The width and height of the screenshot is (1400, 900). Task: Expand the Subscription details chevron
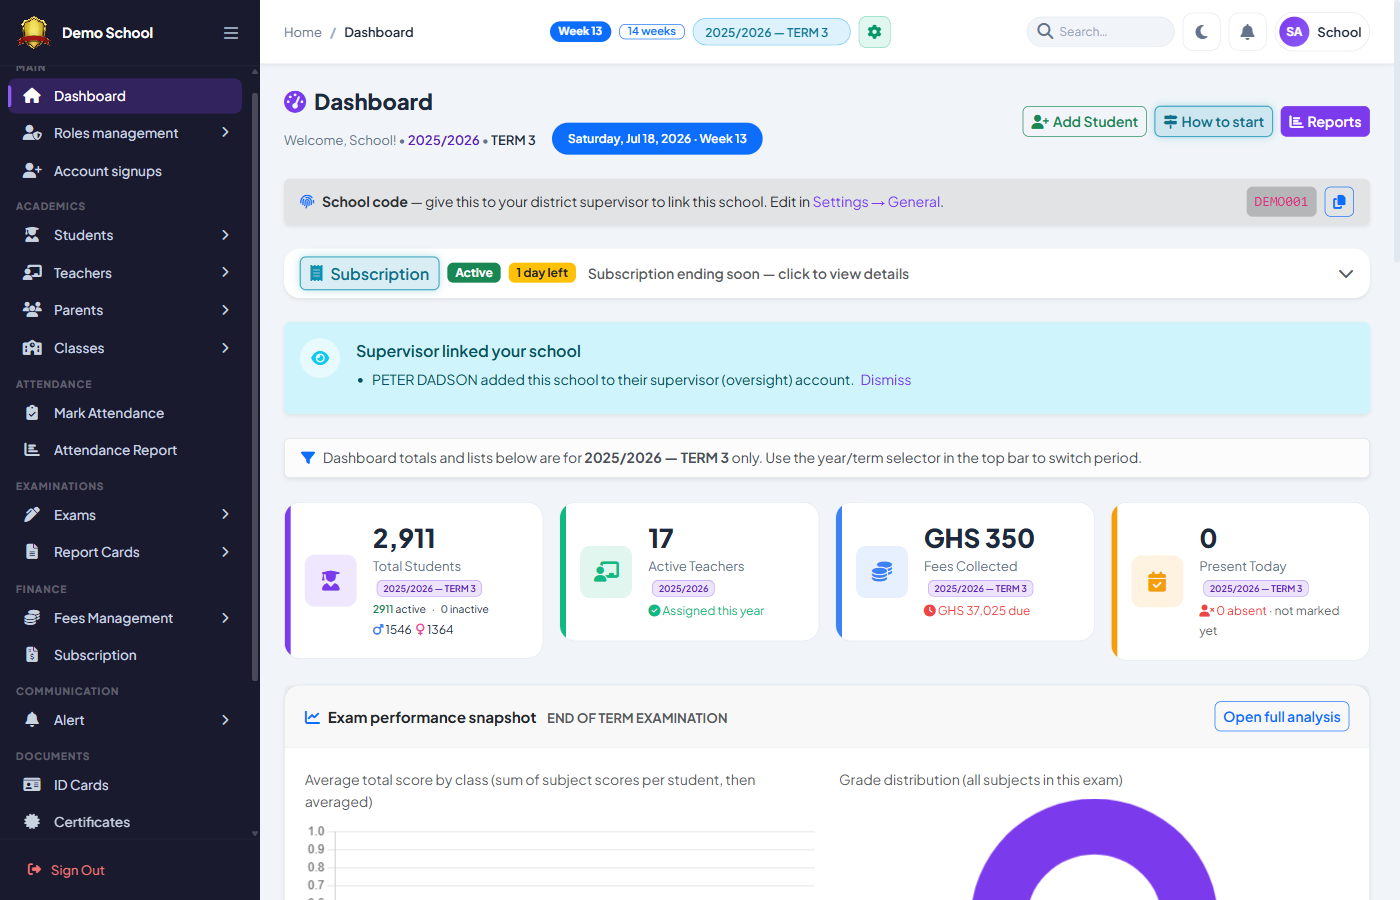1346,274
